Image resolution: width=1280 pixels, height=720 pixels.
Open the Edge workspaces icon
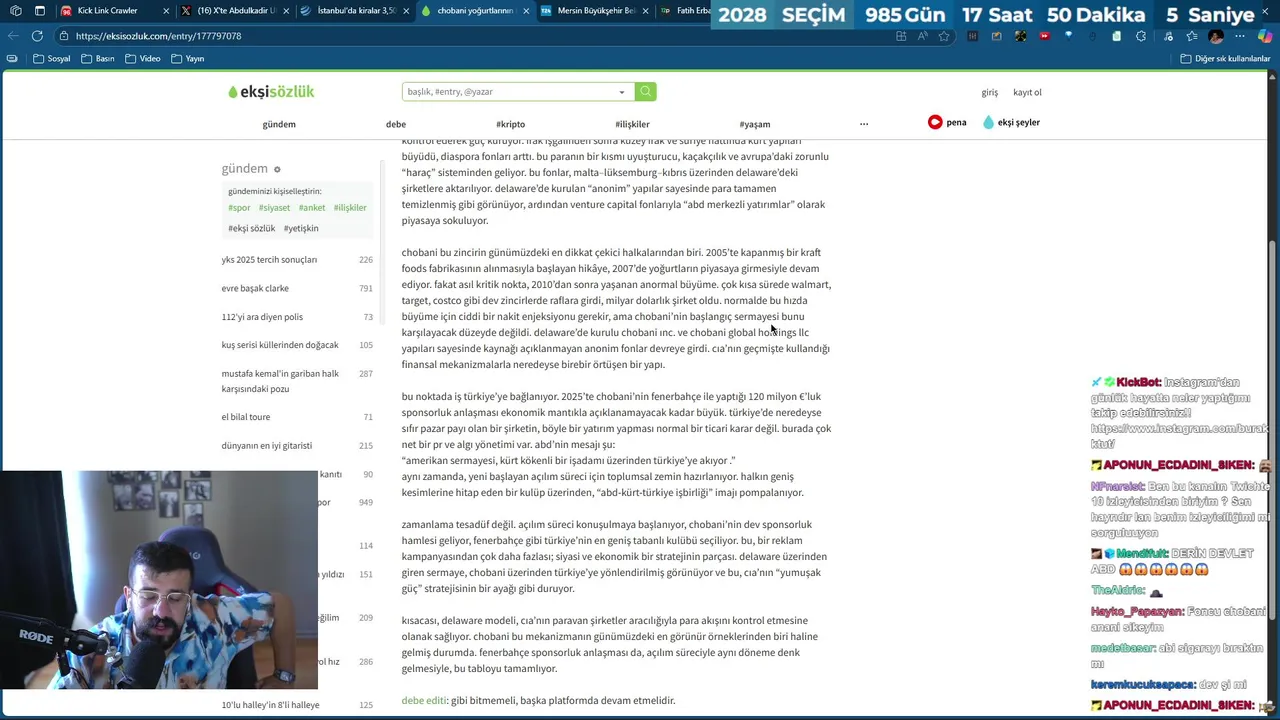(15, 11)
